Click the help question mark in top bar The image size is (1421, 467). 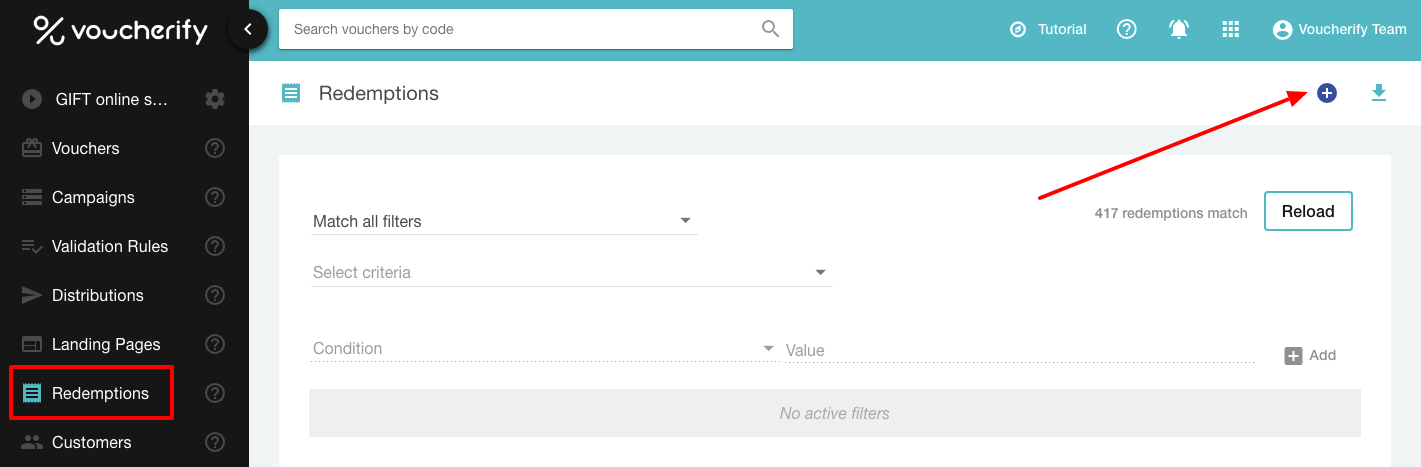[x=1127, y=29]
